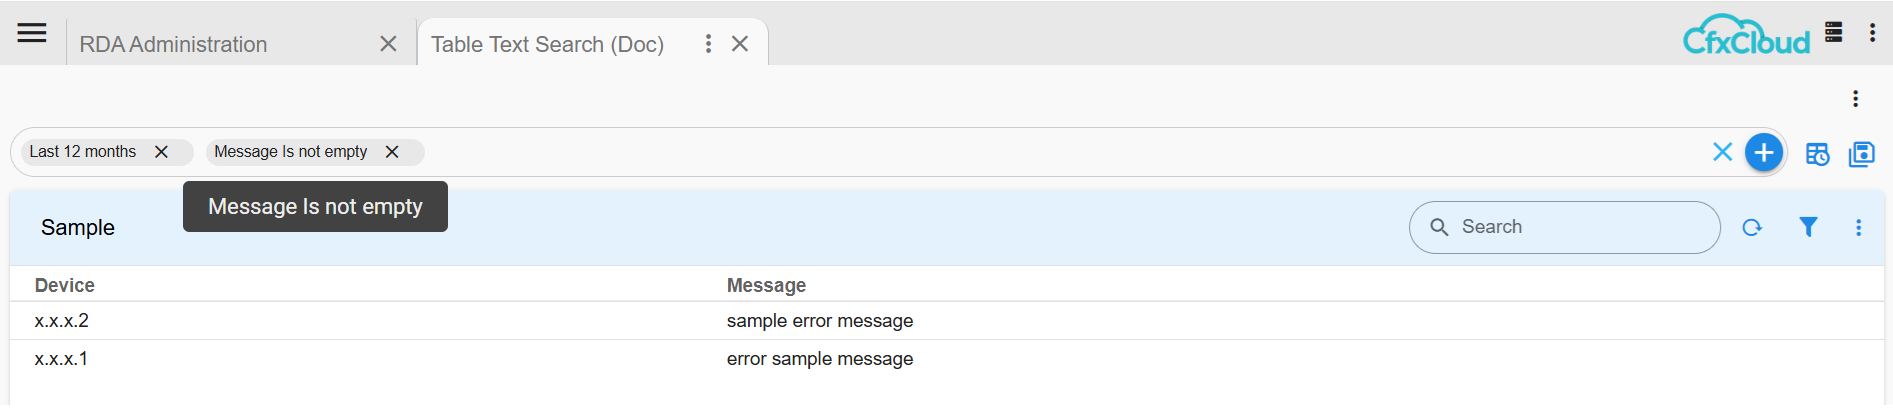The width and height of the screenshot is (1893, 418).
Task: Open the server stack icon next to the logo
Action: coord(1833,32)
